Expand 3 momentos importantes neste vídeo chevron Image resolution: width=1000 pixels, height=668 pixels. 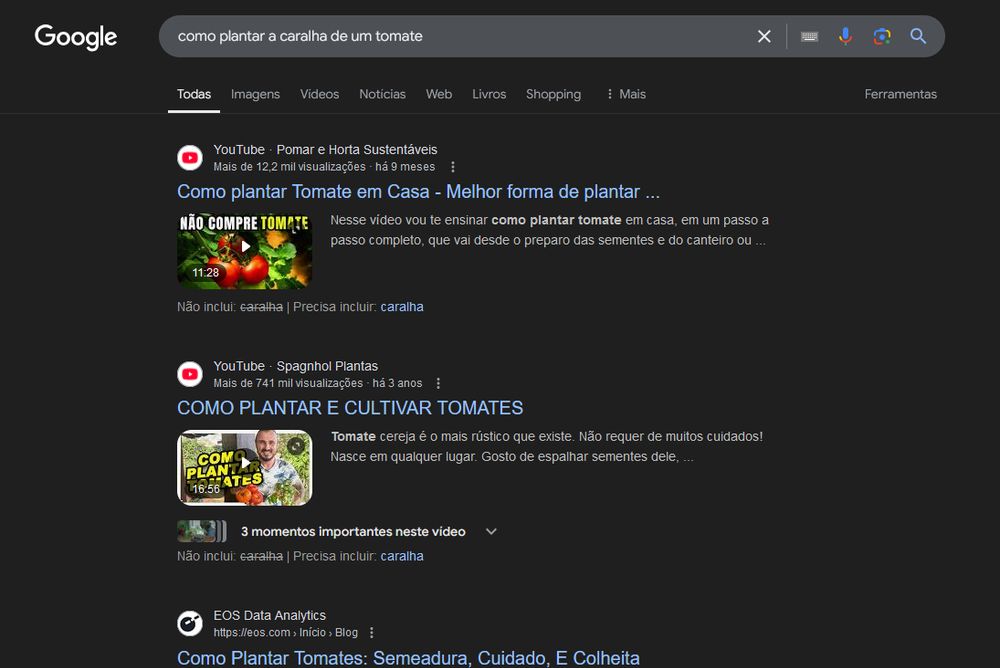coord(491,531)
